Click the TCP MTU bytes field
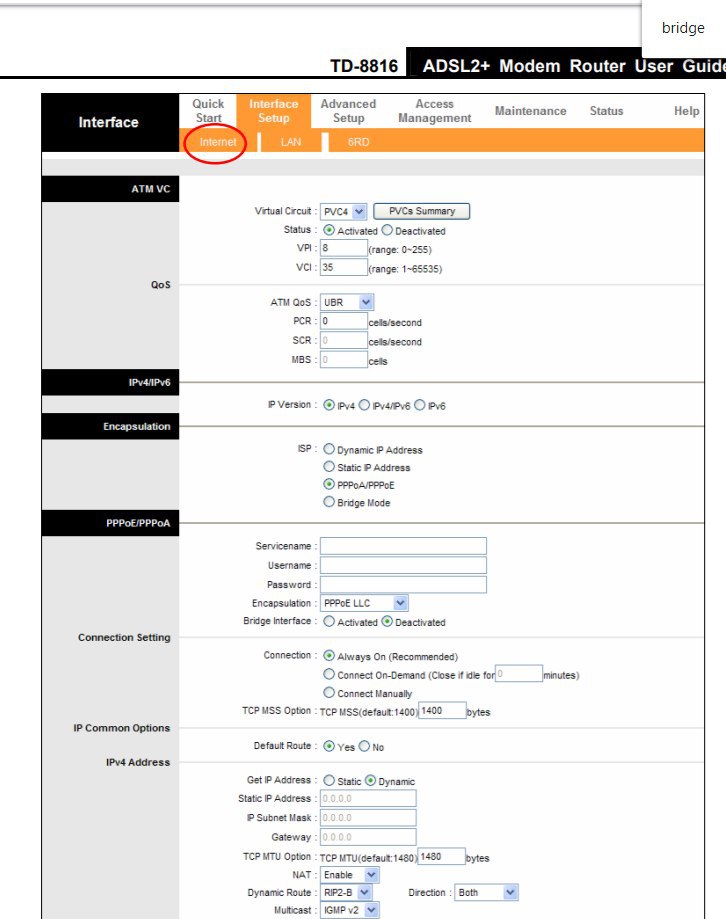This screenshot has height=919, width=726. tap(442, 857)
